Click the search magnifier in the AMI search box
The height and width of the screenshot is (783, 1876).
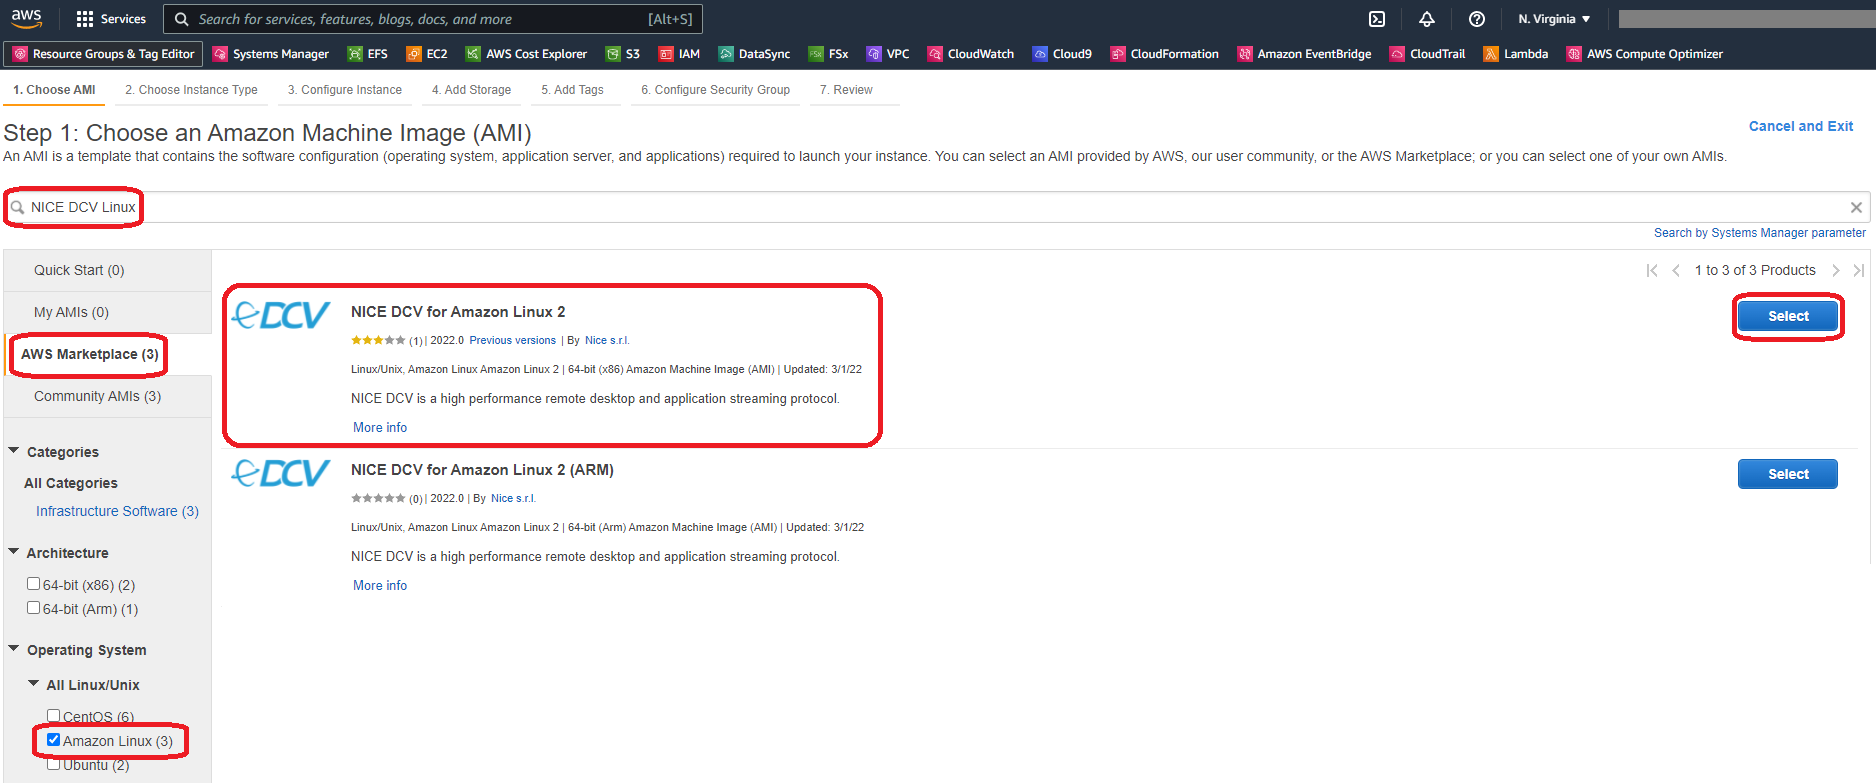coord(17,207)
